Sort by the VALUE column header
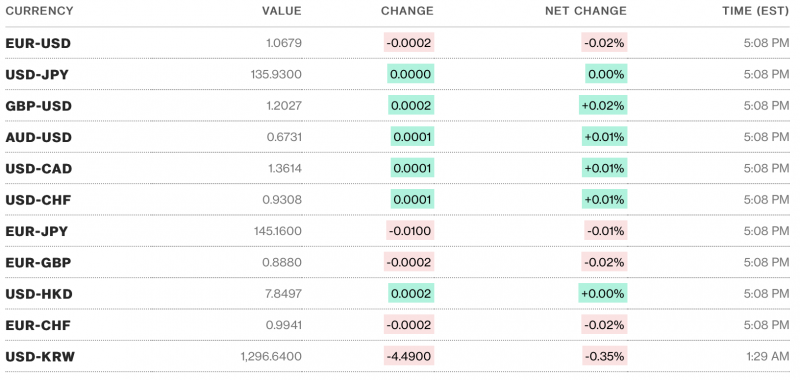This screenshot has width=800, height=380. 282,11
